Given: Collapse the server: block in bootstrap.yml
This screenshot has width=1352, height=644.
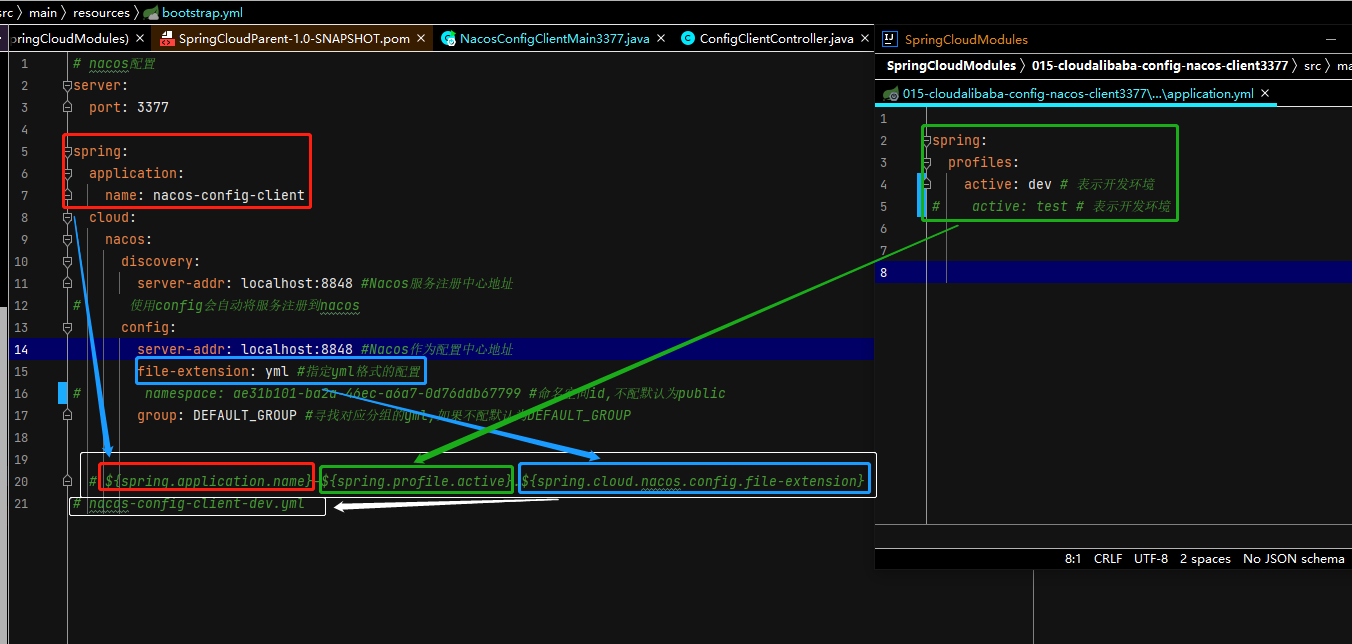Looking at the screenshot, I should (x=67, y=86).
